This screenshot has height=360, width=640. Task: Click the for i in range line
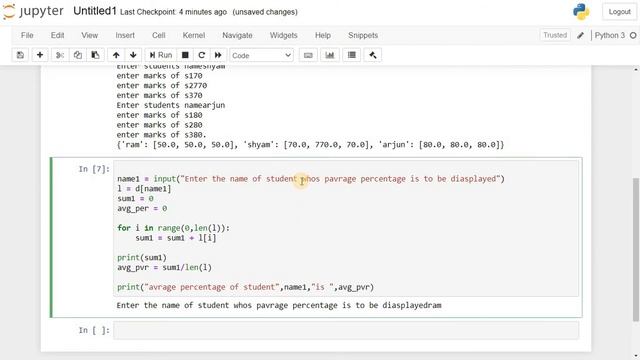point(173,228)
